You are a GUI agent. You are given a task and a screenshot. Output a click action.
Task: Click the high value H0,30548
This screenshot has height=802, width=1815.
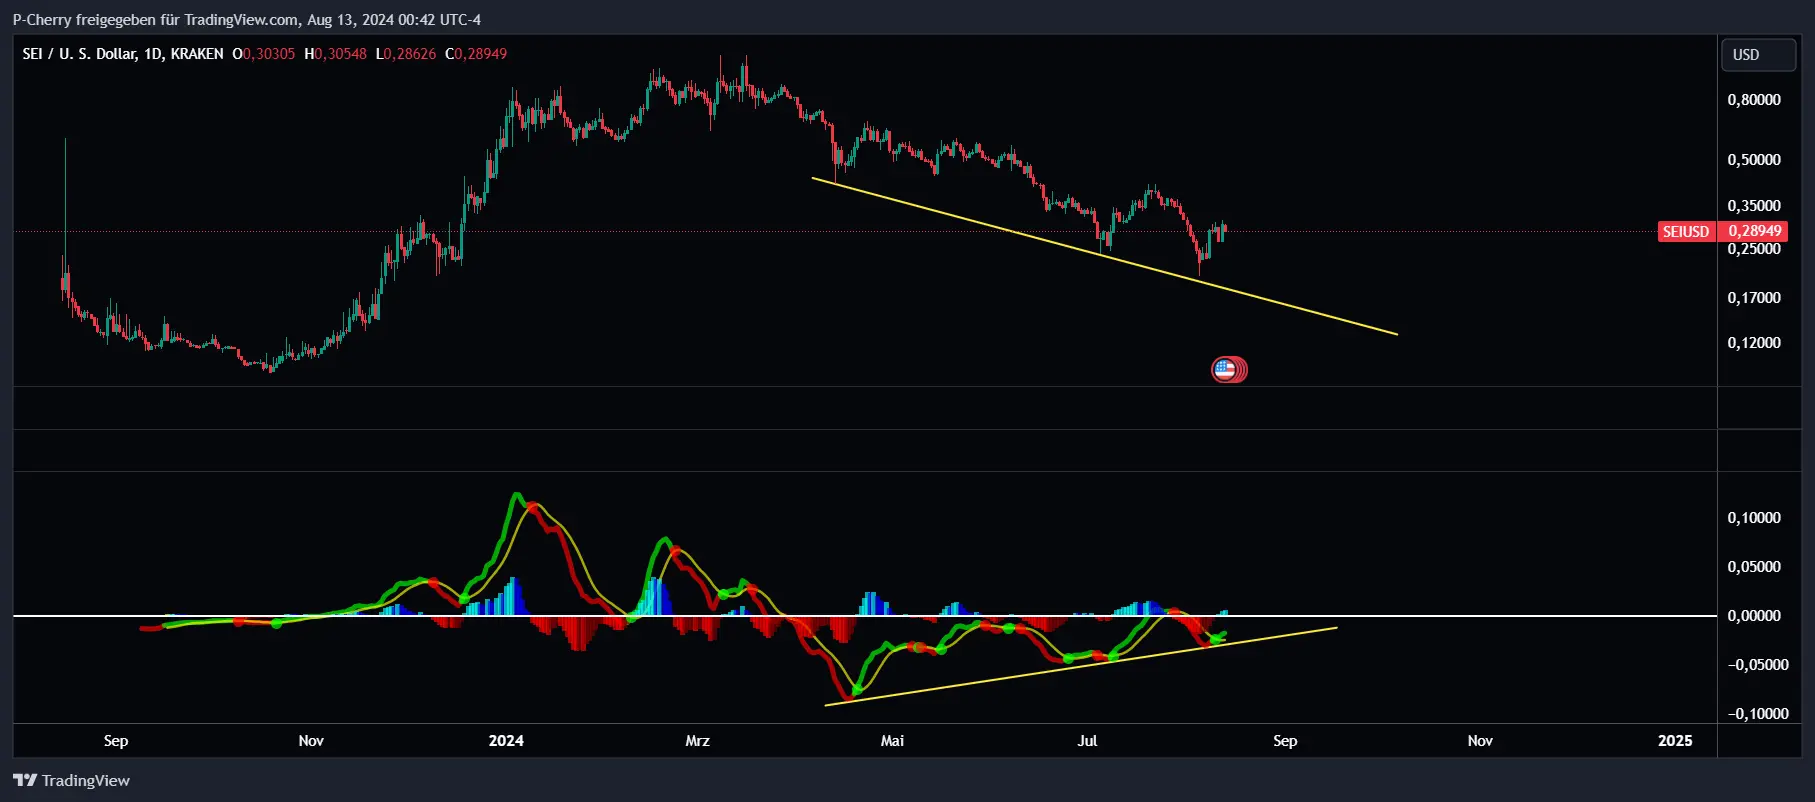[335, 54]
